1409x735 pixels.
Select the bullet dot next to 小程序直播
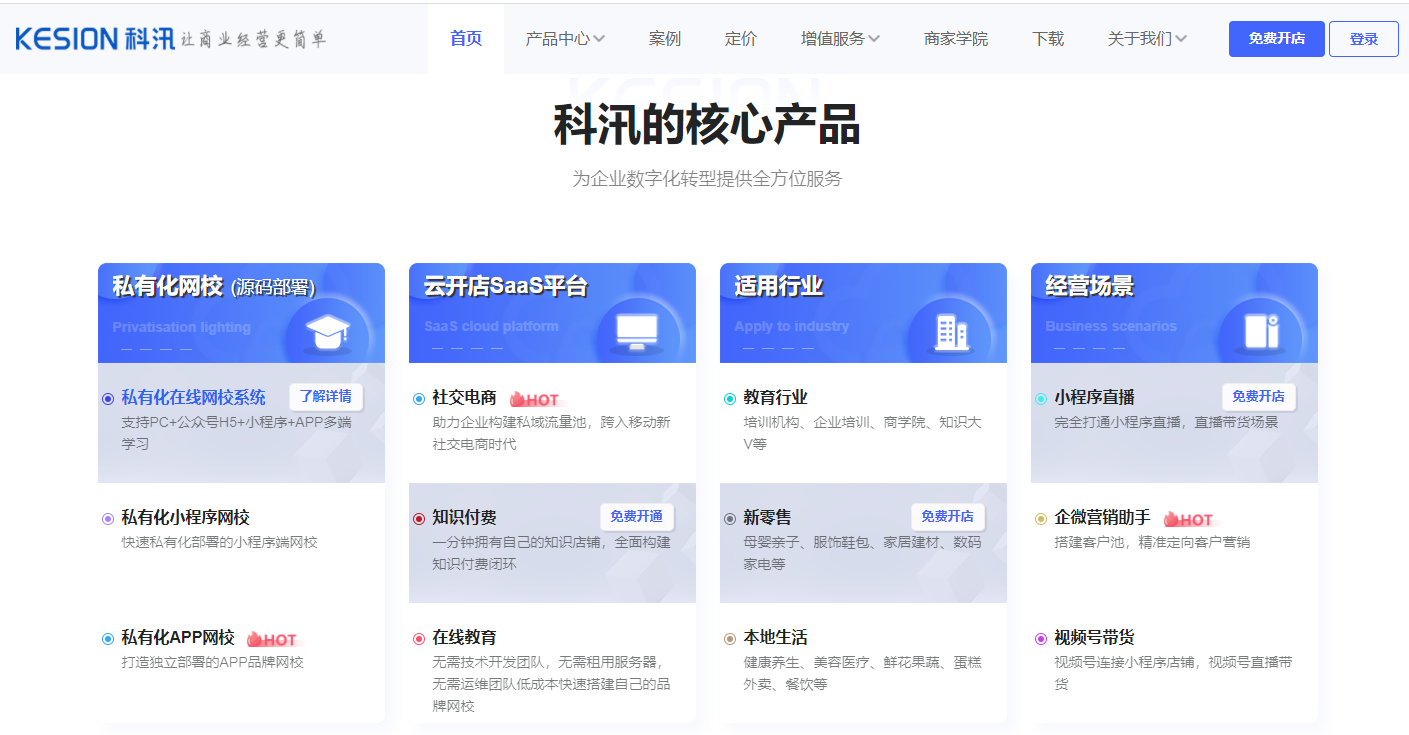pos(1041,399)
